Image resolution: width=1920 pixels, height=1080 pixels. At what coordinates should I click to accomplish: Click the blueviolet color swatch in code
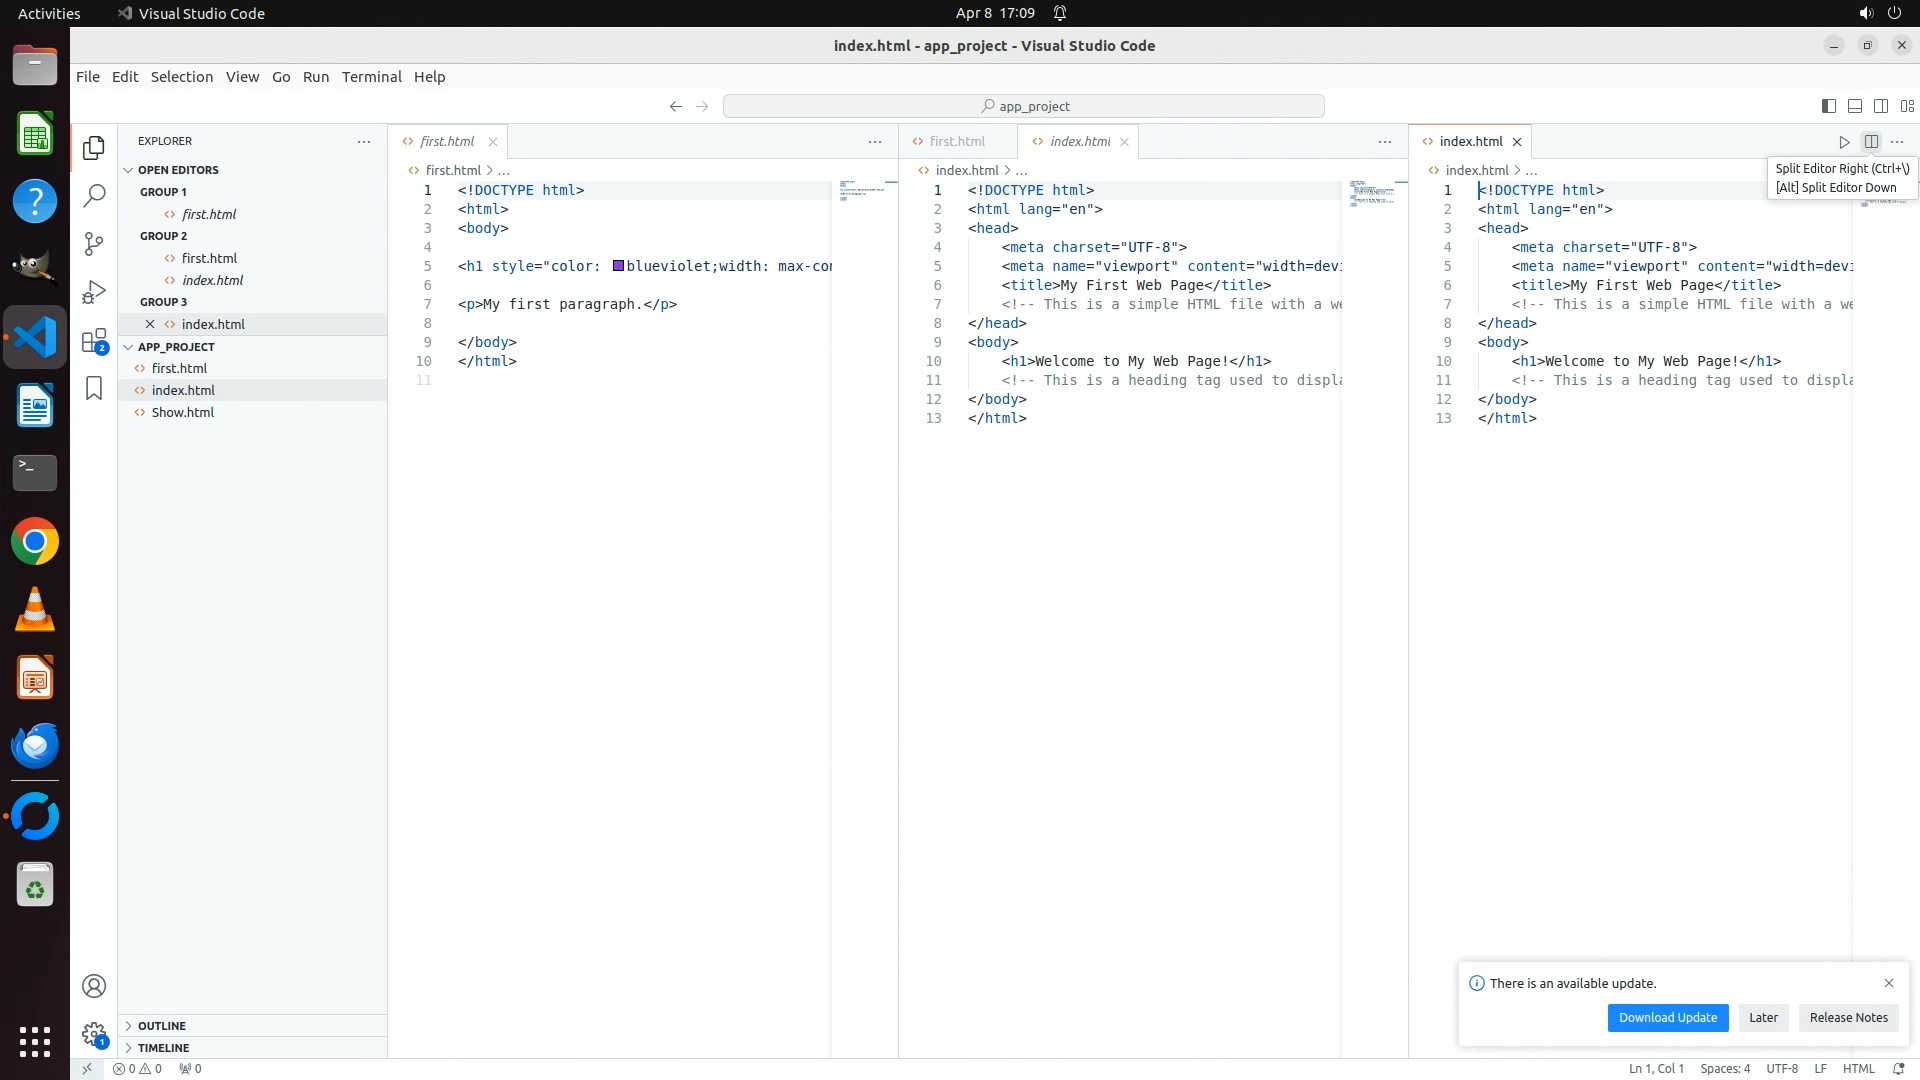618,266
